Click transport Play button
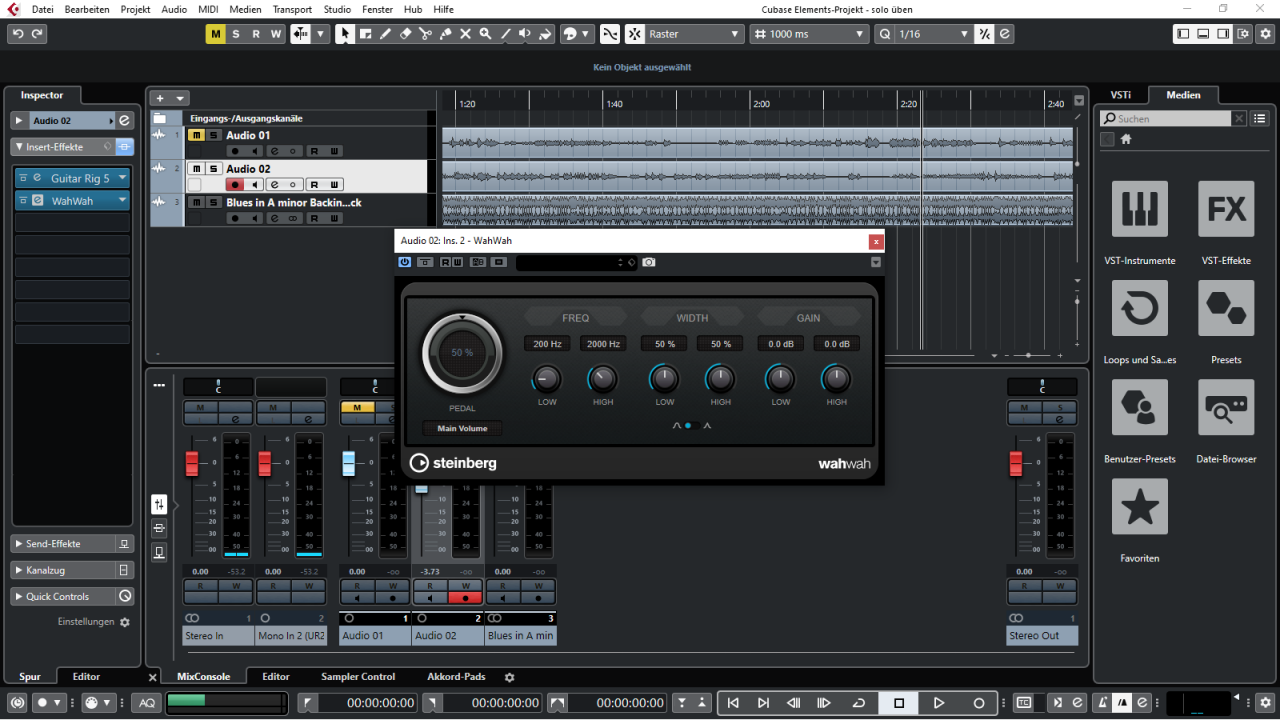Screen dimensions: 1280x720 pyautogui.click(x=939, y=703)
